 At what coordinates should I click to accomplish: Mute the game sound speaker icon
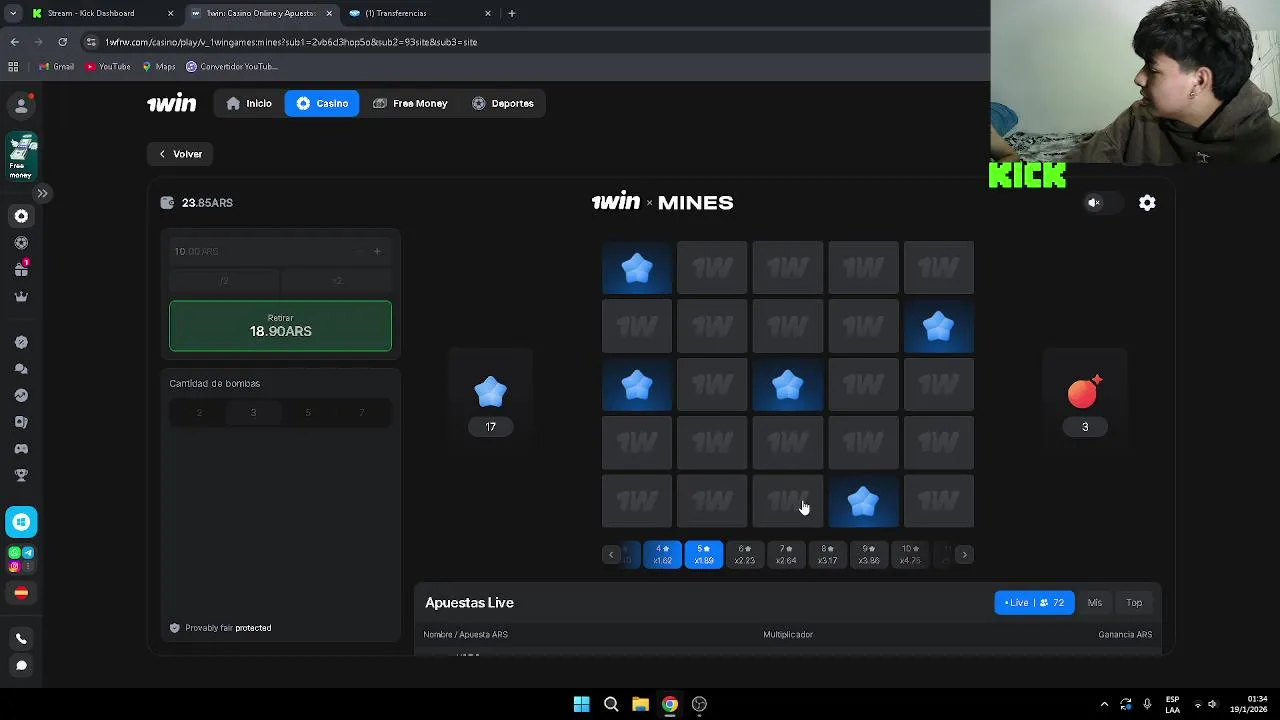(1094, 203)
